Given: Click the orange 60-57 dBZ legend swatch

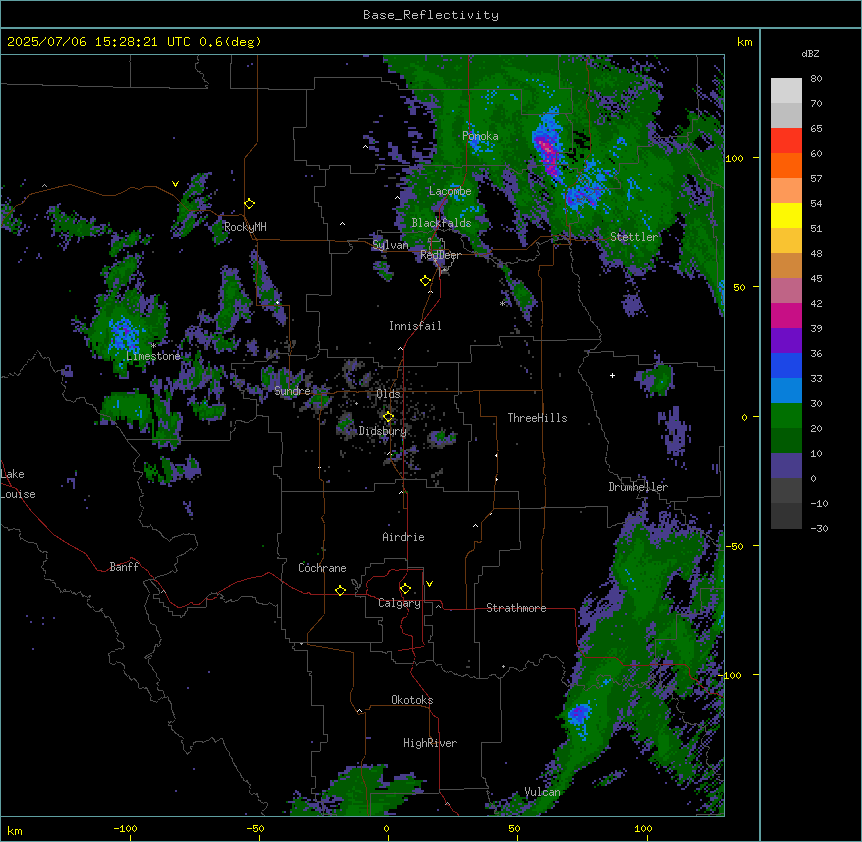Looking at the screenshot, I should [x=786, y=165].
